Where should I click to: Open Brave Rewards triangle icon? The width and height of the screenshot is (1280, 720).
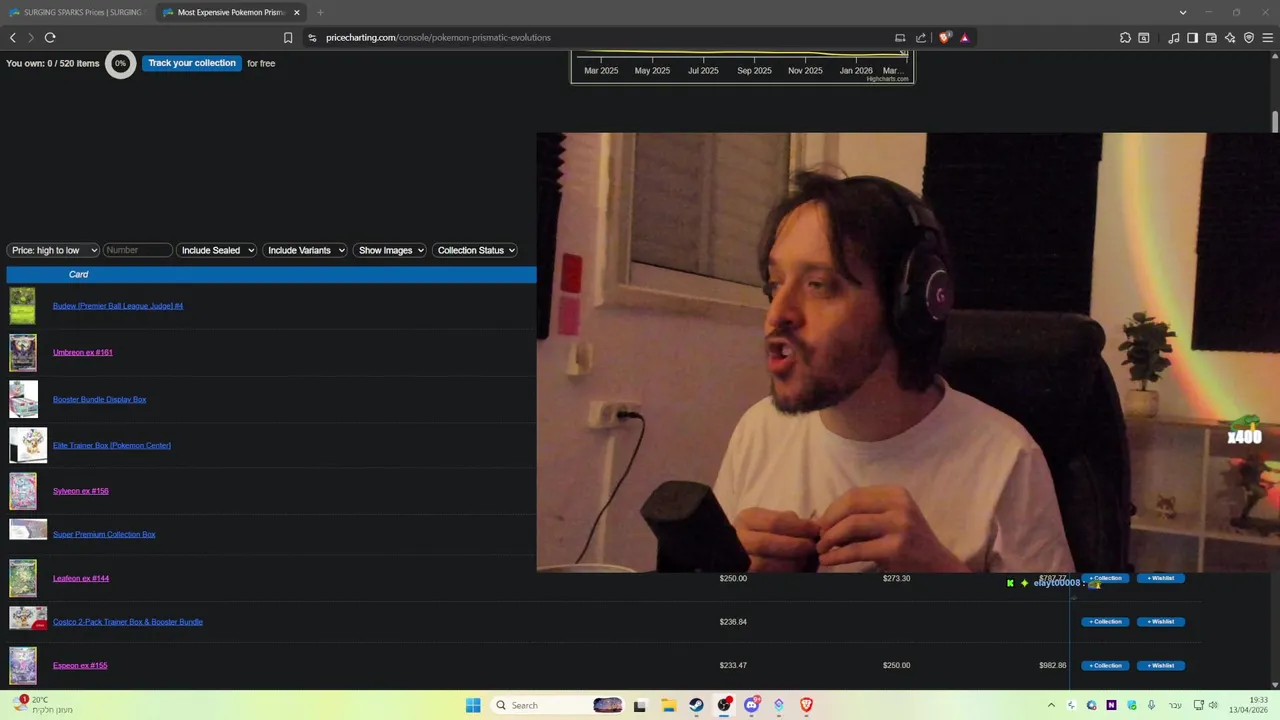click(x=964, y=38)
